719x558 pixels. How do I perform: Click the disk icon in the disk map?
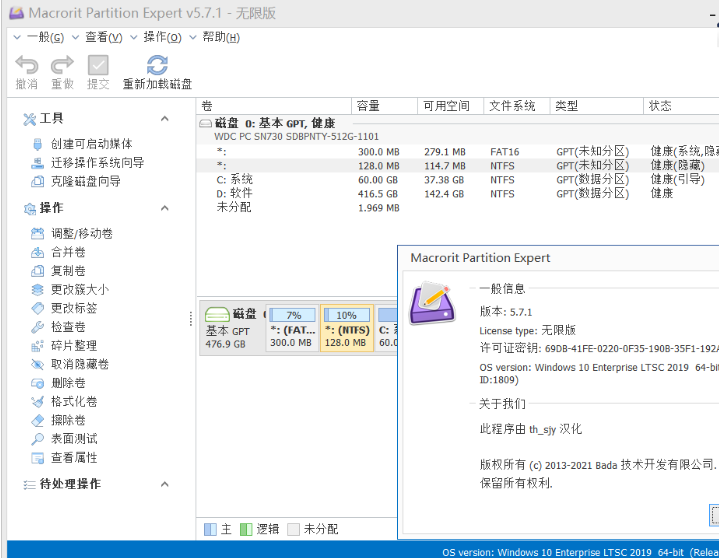pos(217,315)
